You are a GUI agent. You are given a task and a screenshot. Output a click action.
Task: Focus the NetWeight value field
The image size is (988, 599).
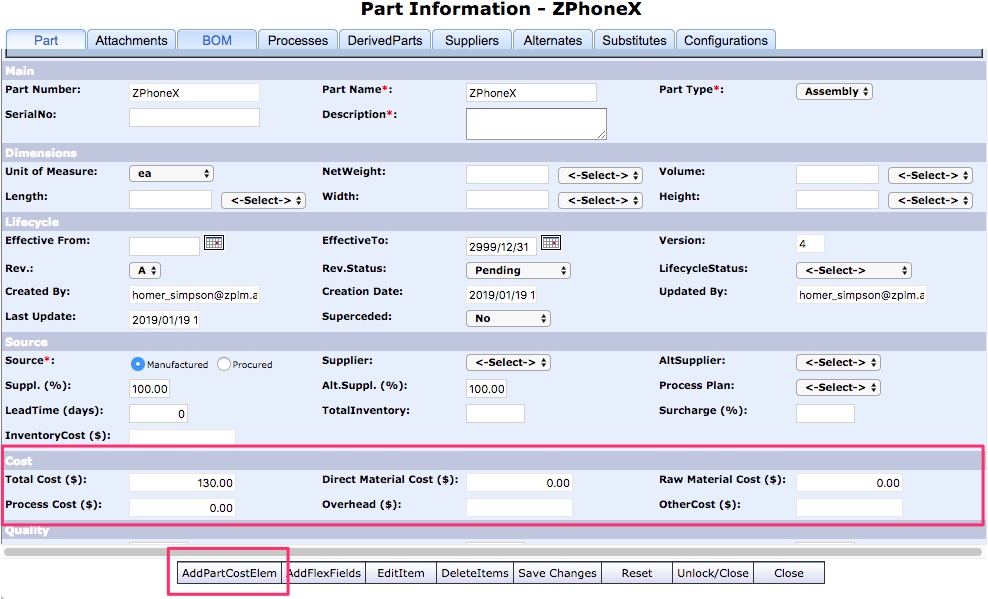coord(507,174)
